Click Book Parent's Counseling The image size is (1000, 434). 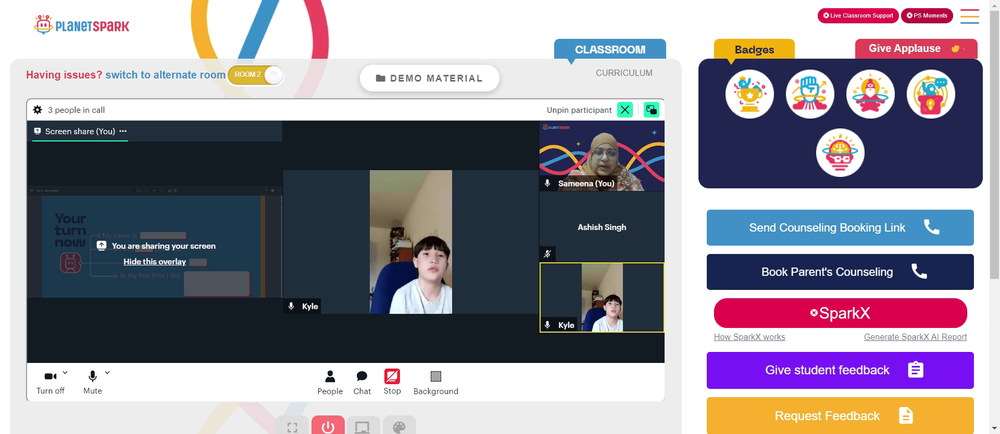click(840, 272)
